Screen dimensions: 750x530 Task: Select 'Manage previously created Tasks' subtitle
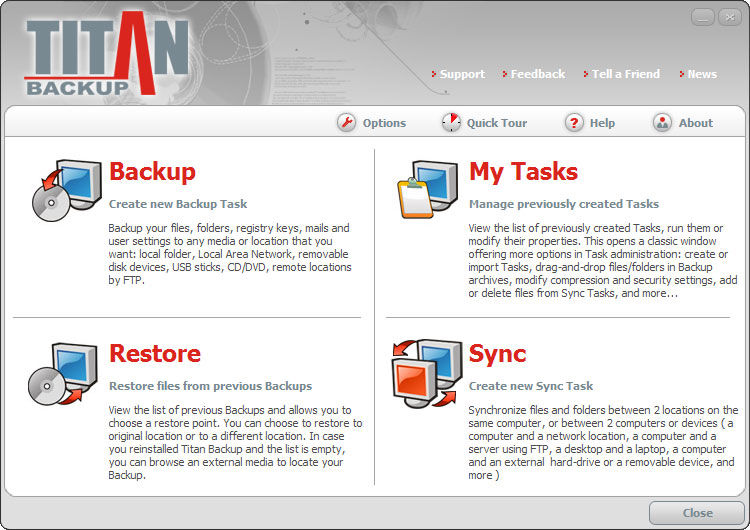[x=564, y=204]
